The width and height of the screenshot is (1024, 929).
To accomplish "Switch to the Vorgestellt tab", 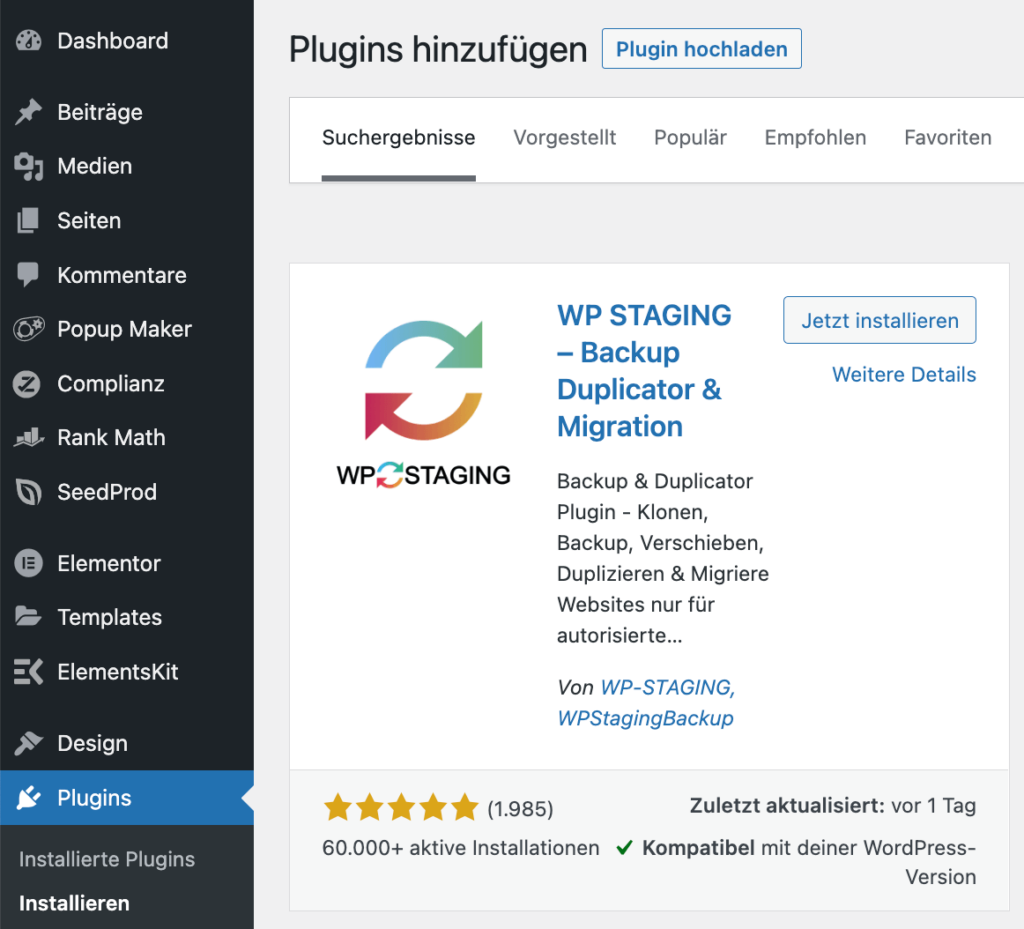I will point(564,138).
